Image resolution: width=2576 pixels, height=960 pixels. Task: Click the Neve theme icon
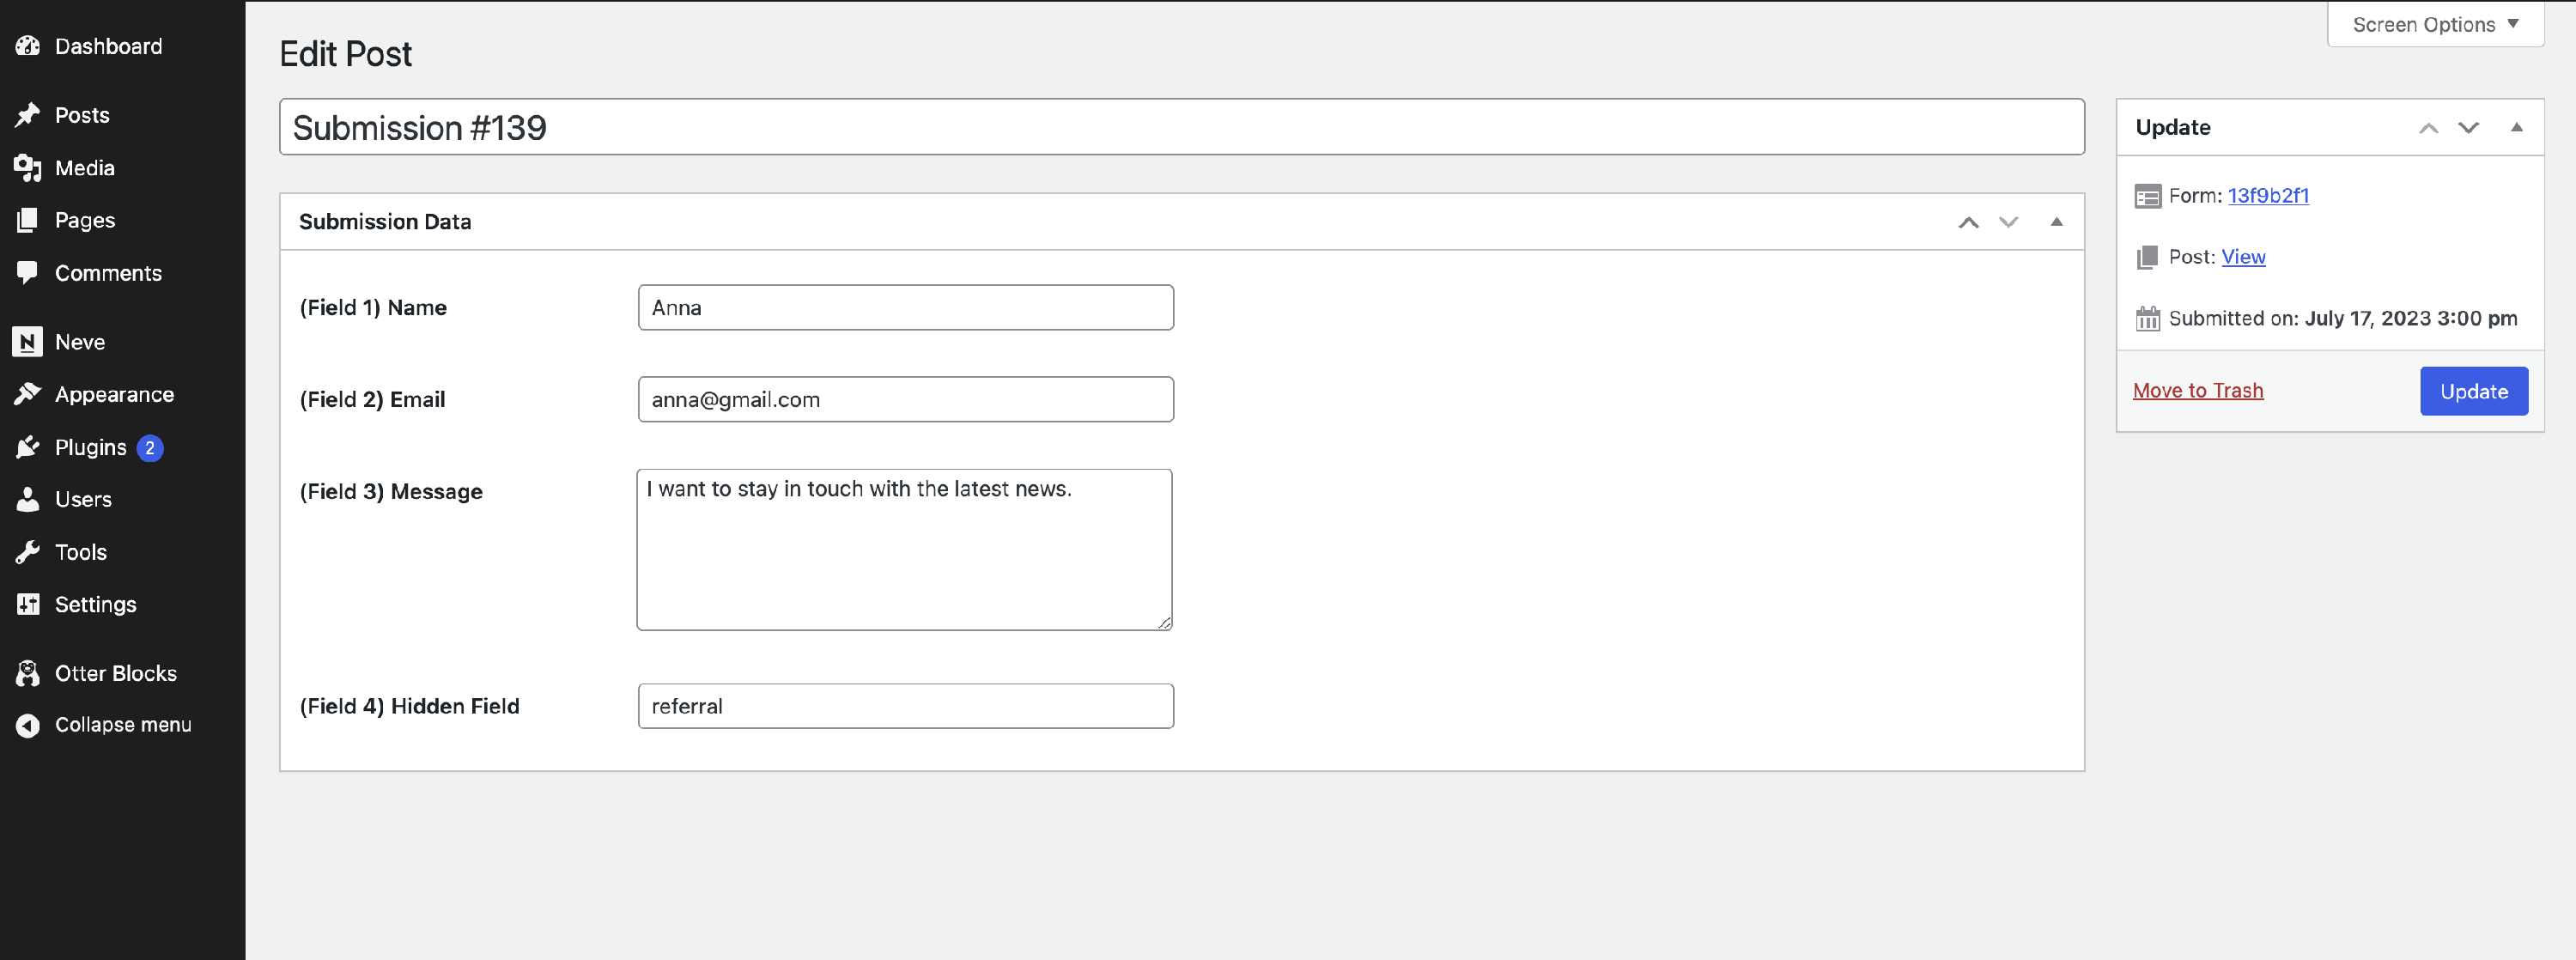tap(28, 342)
